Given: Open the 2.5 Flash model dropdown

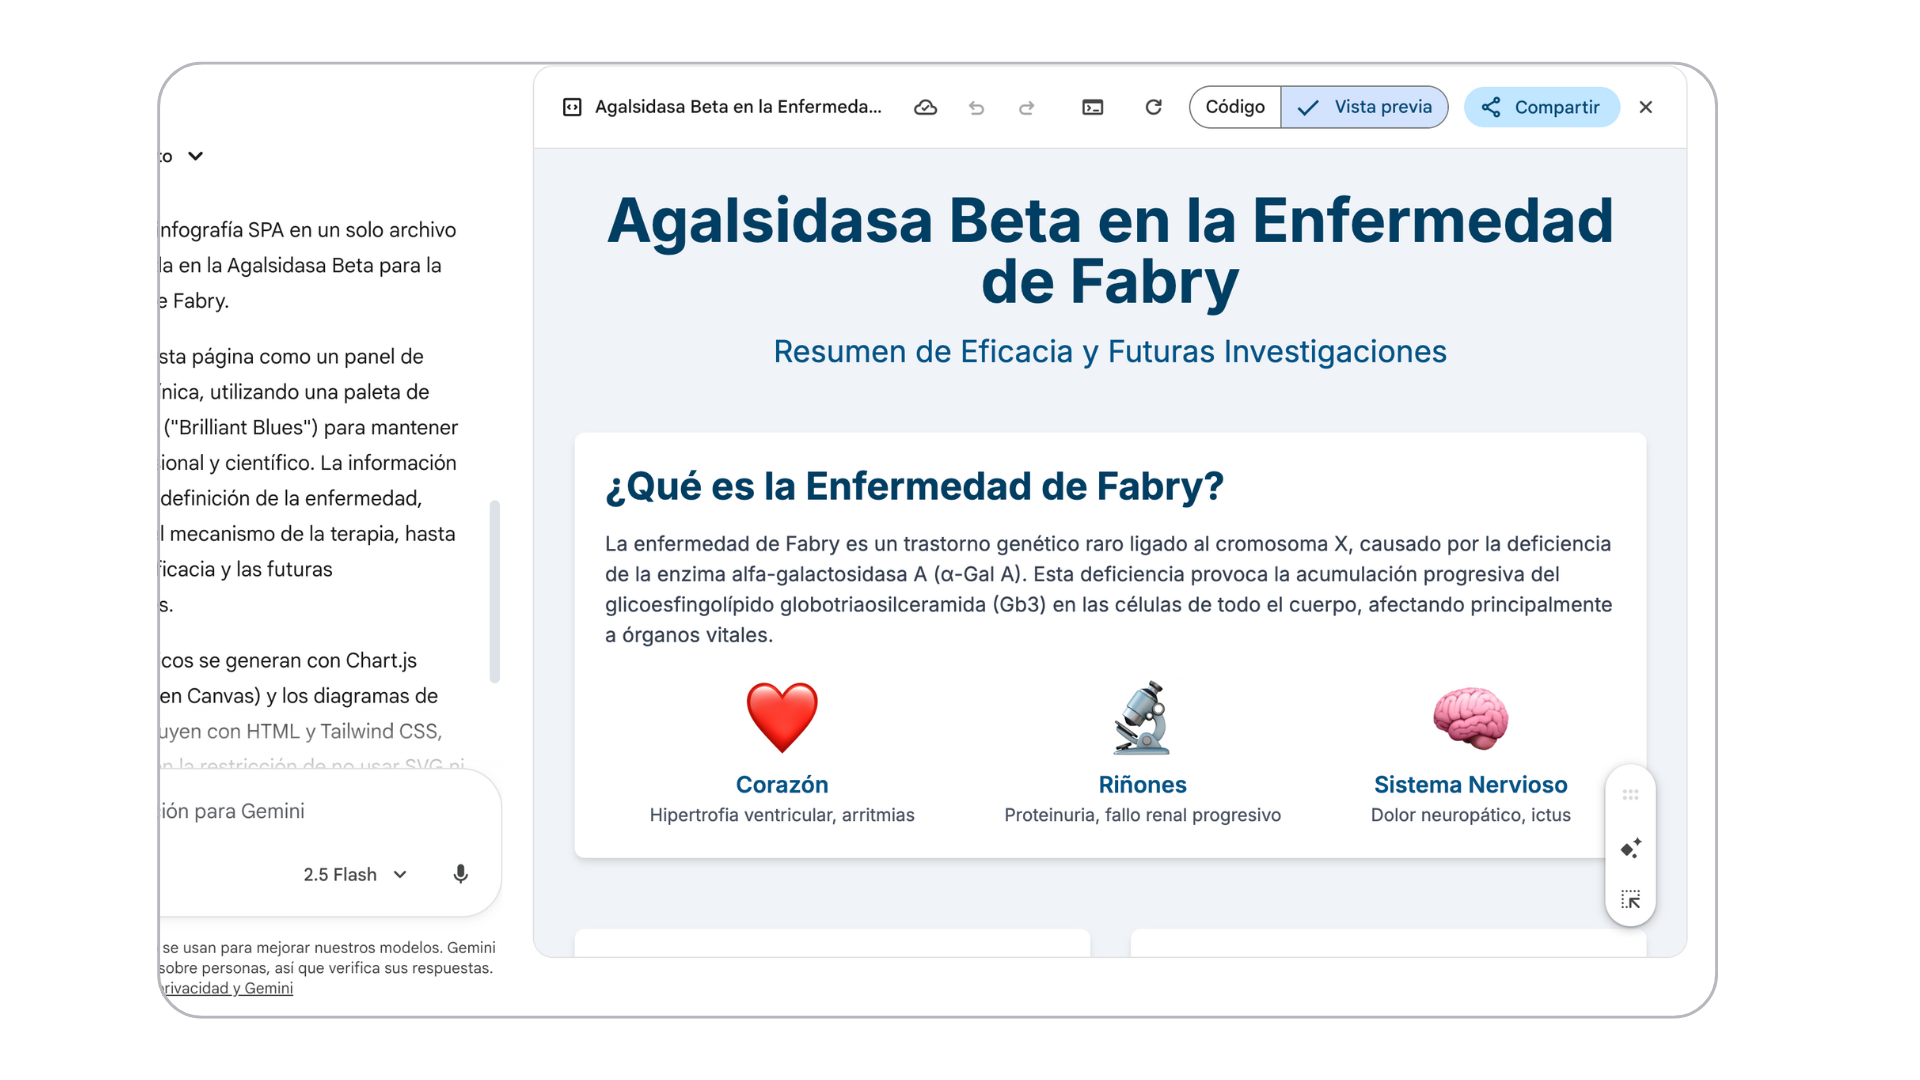Looking at the screenshot, I should click(x=355, y=874).
